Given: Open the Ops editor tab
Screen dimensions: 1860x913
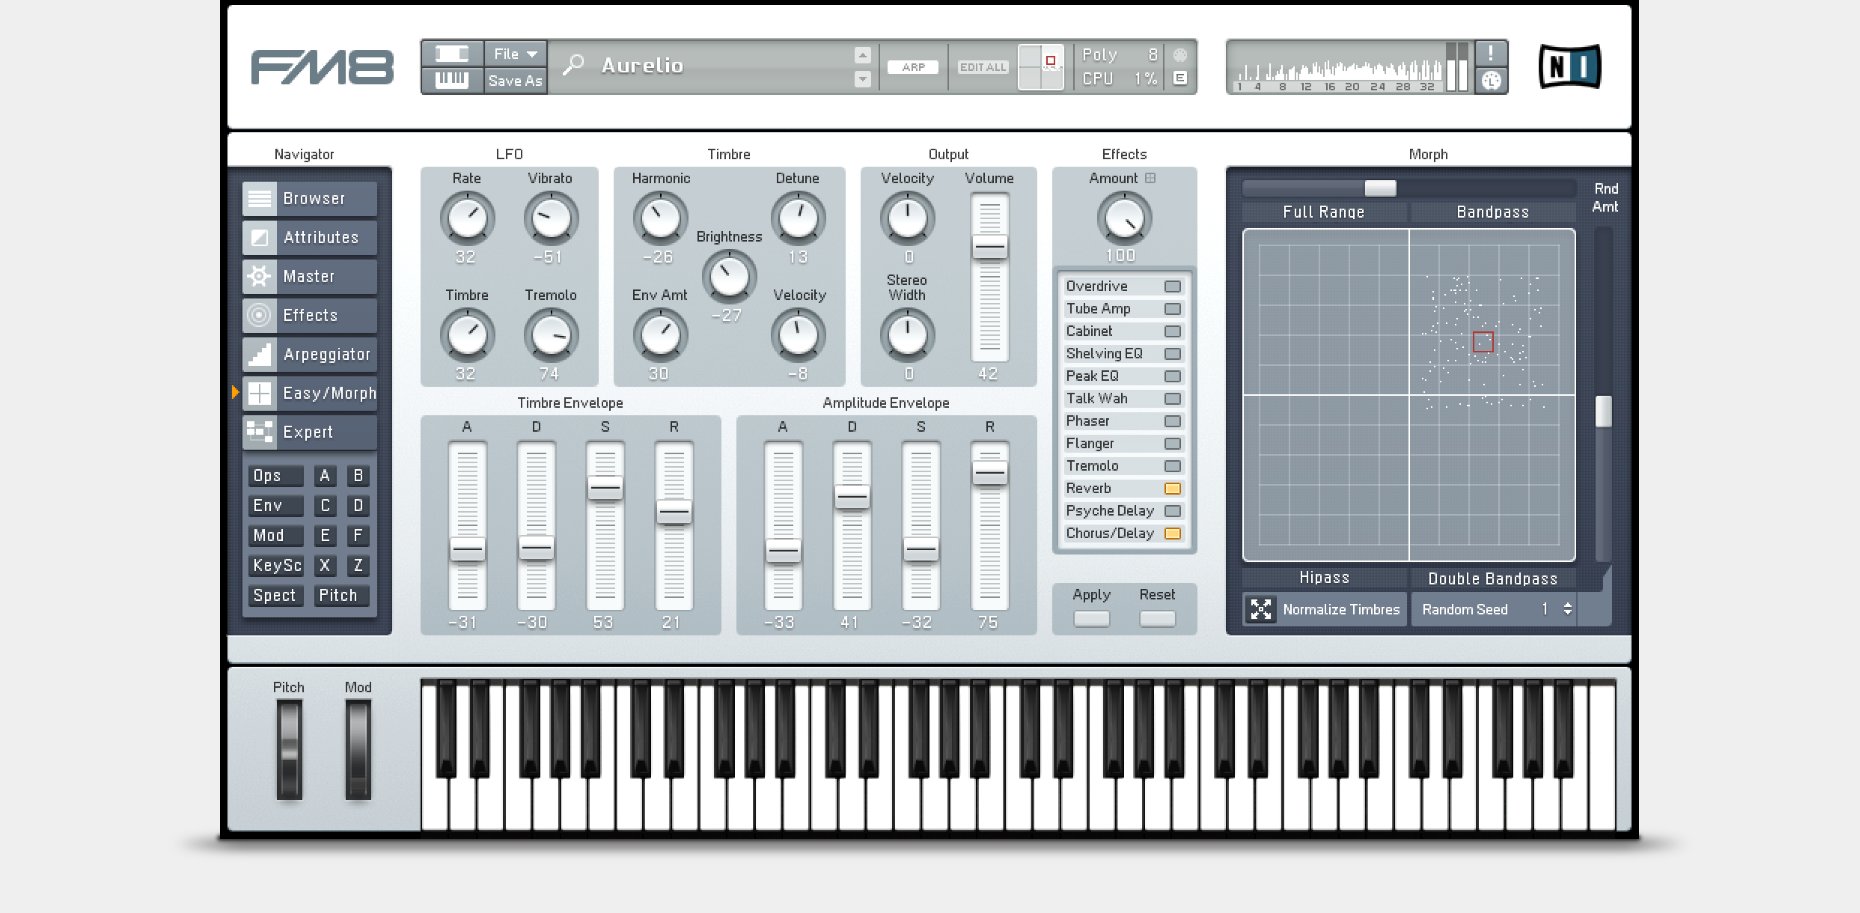Looking at the screenshot, I should 274,476.
